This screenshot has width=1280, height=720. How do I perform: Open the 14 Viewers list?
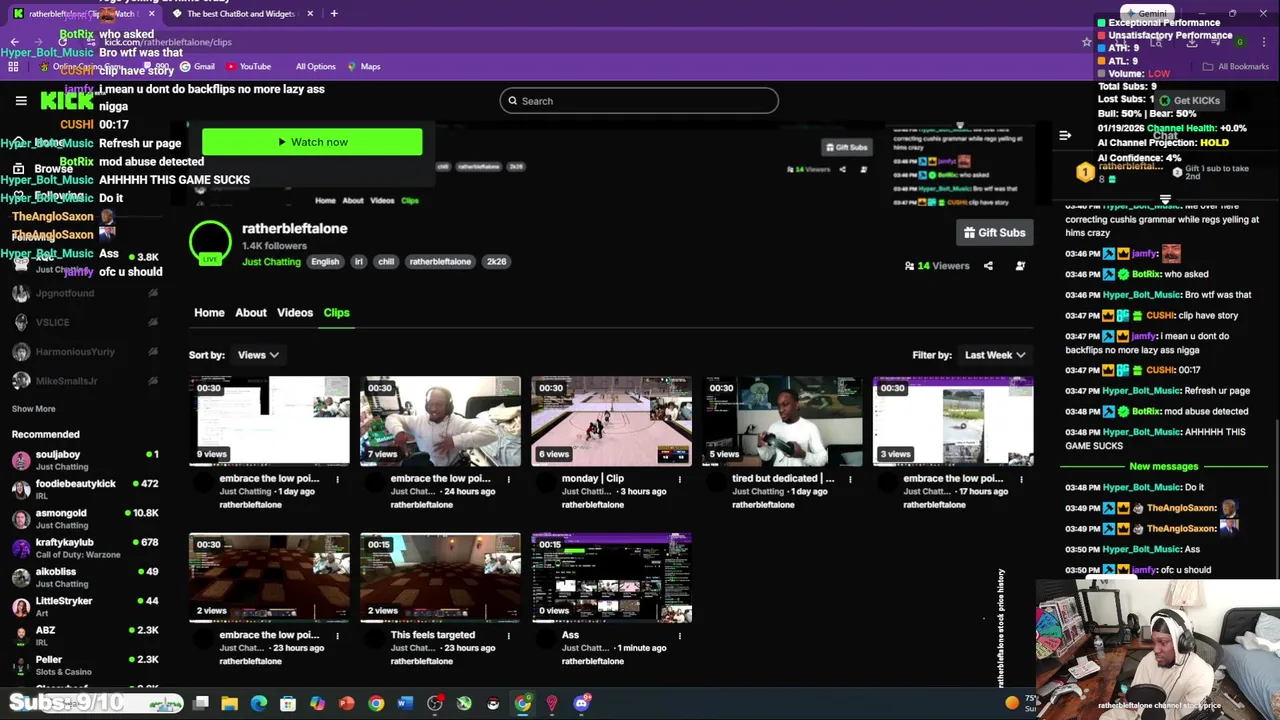click(x=937, y=266)
